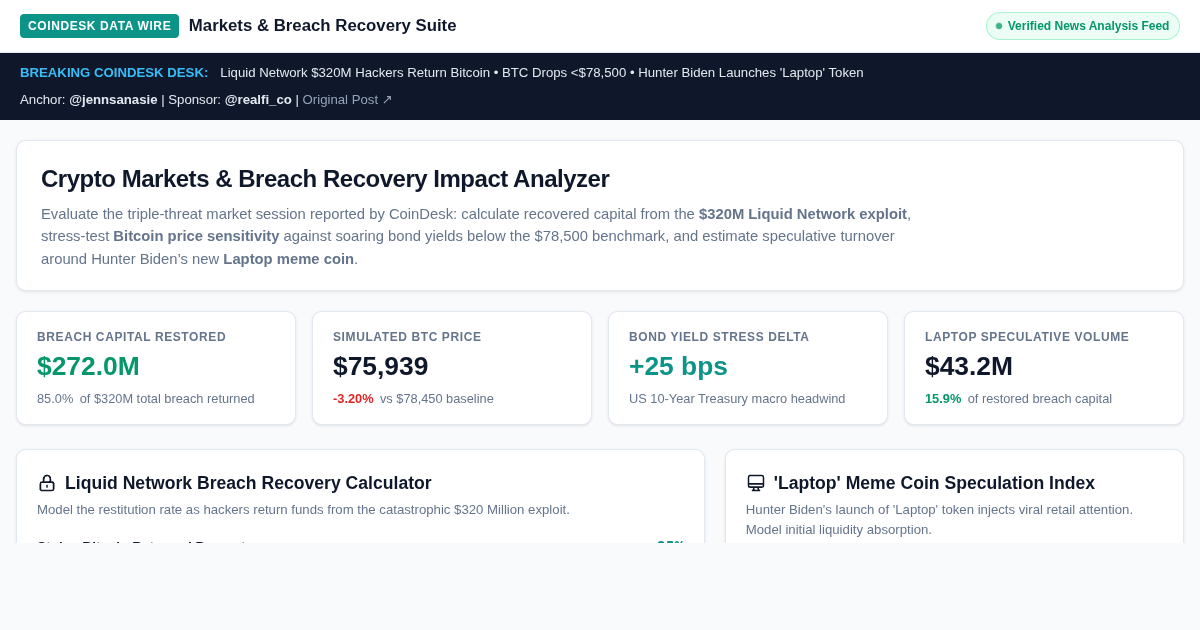Click the US 10-Year Treasury macro headwind text

click(737, 399)
